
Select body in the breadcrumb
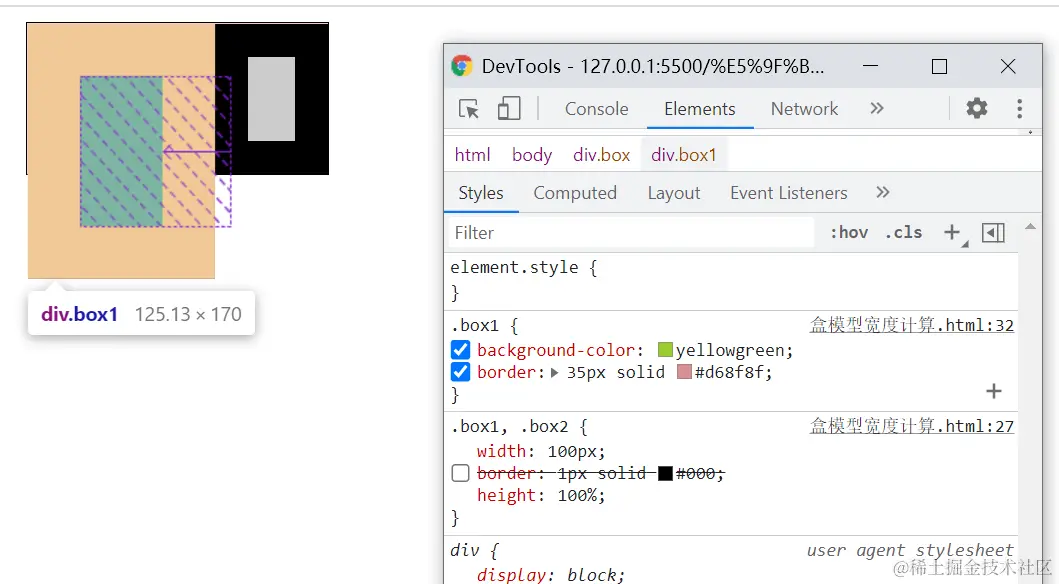click(532, 155)
